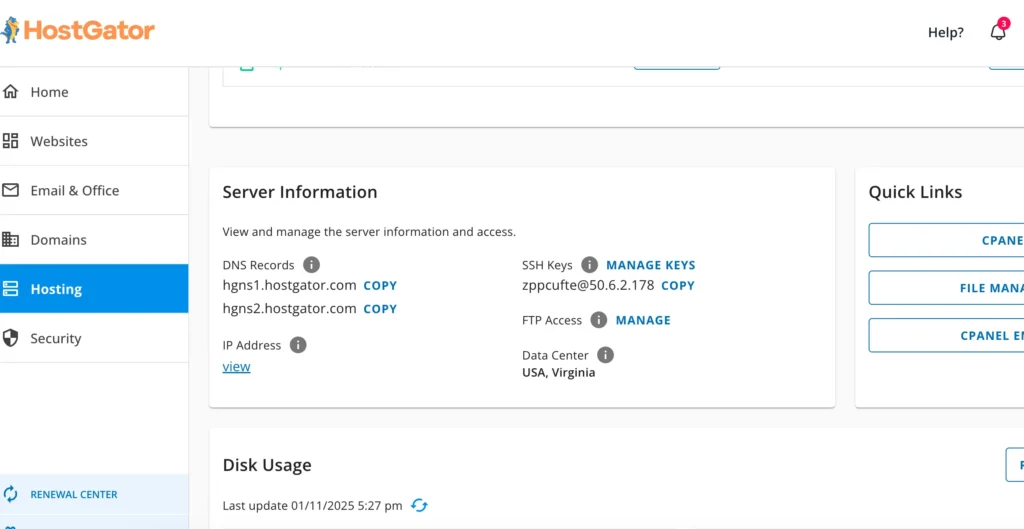Screen dimensions: 1024x529
Task: Copy hgns1.hostgator.com DNS record
Action: (380, 286)
